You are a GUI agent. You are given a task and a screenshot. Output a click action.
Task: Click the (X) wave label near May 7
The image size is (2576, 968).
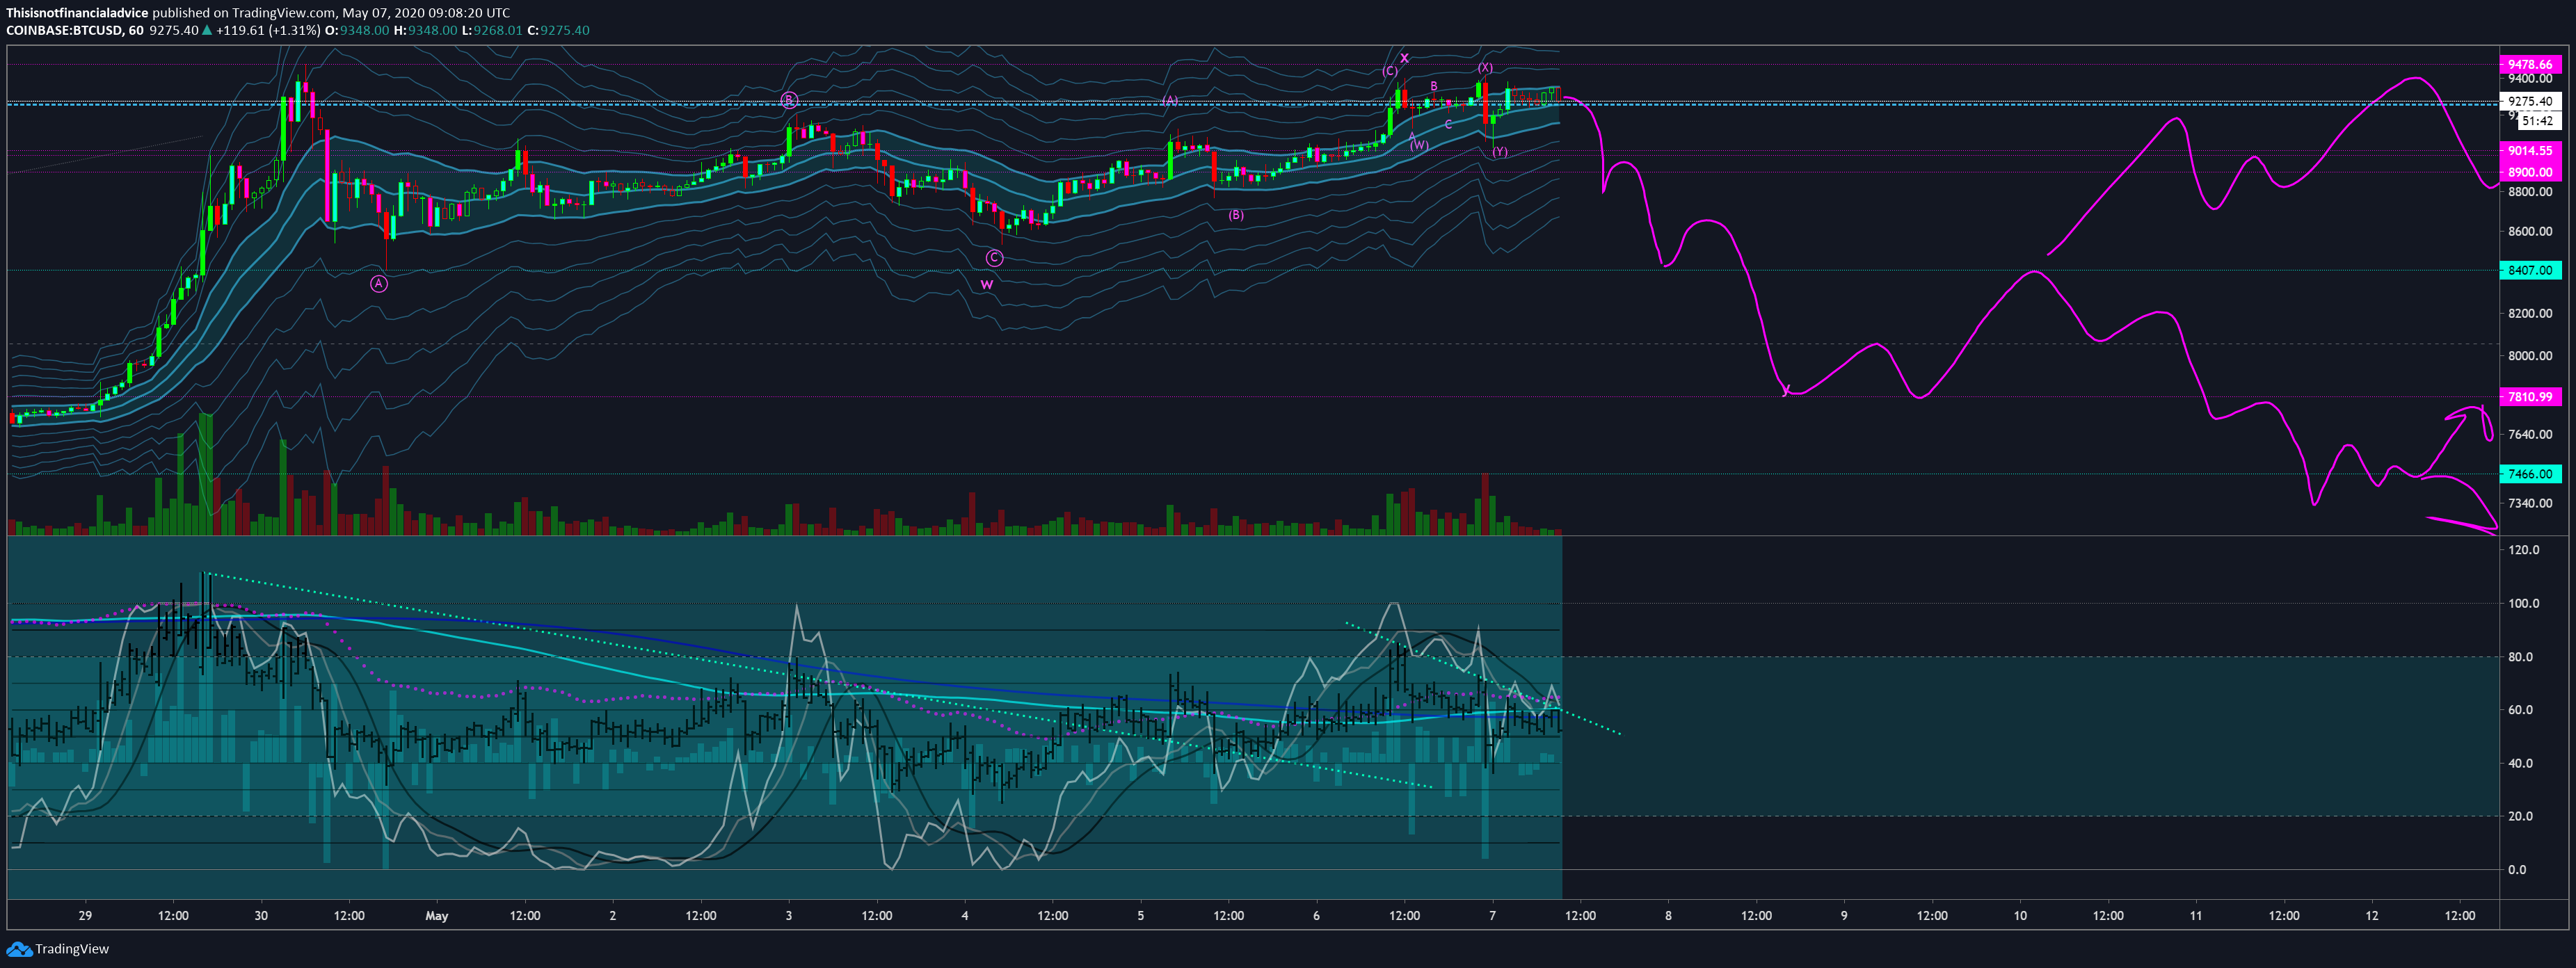point(1485,68)
